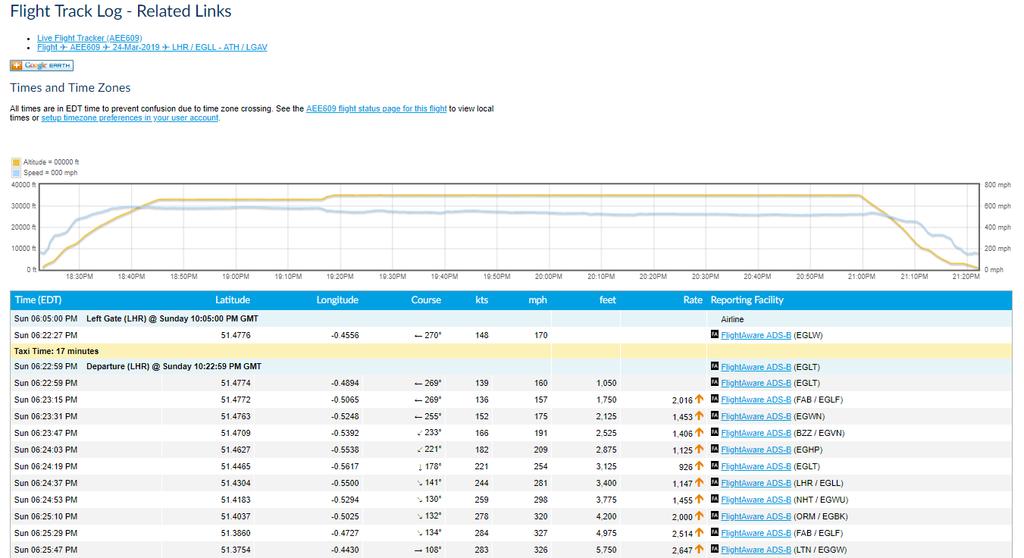Open Live Flight Tracker (AEE609) link

89,38
